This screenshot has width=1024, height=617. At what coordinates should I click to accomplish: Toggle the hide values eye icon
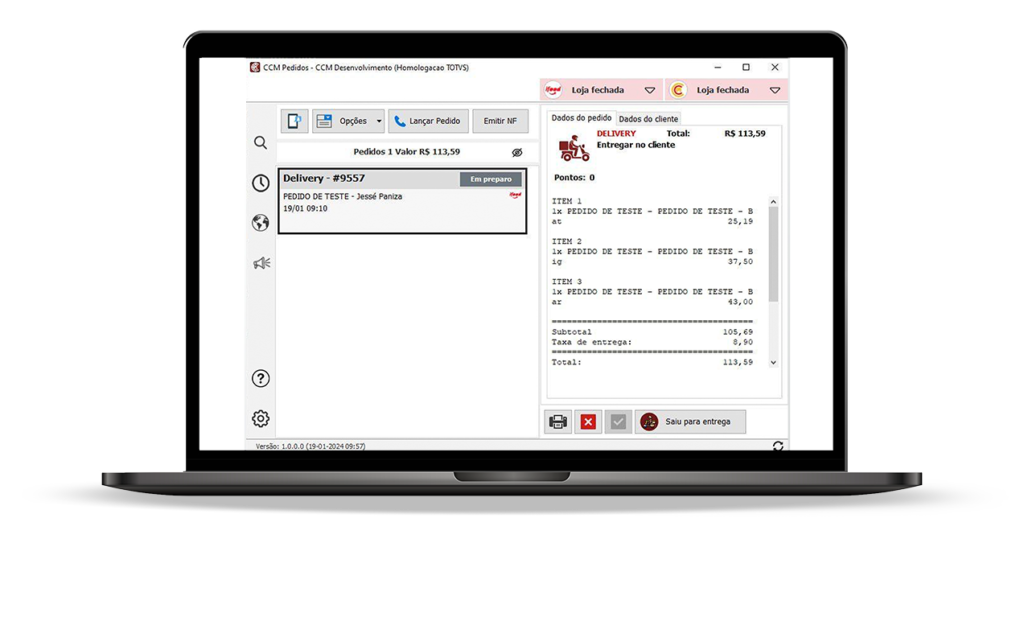tap(517, 152)
